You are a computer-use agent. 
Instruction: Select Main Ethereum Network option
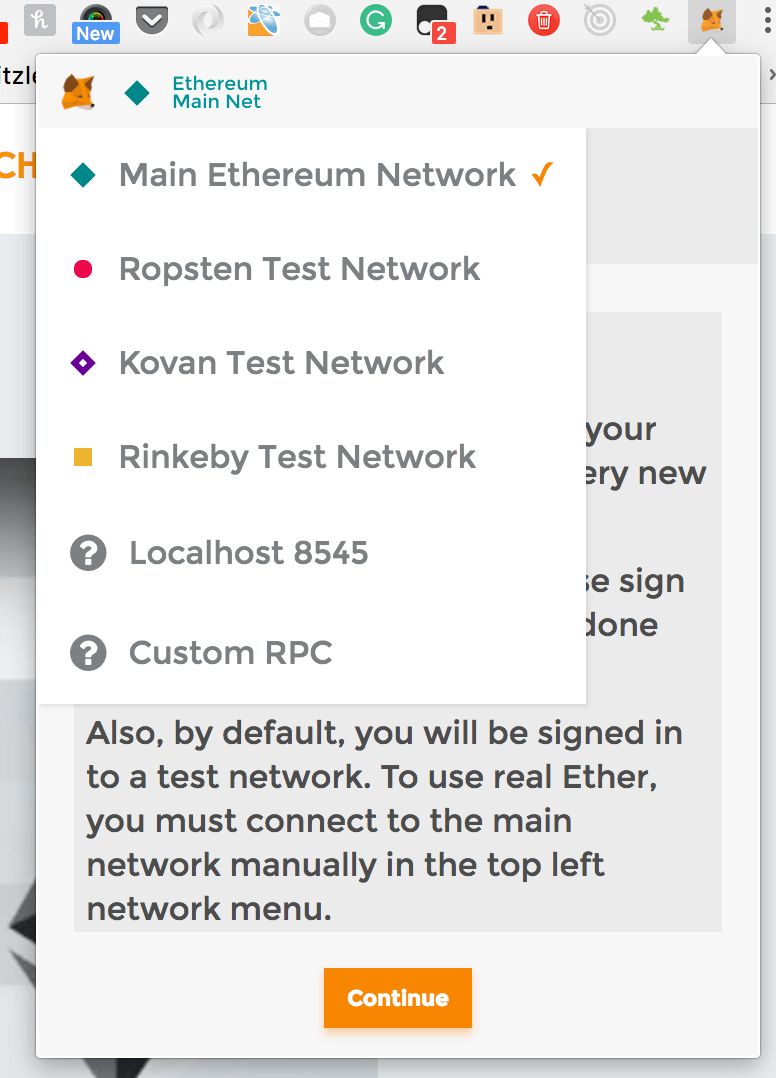click(x=311, y=175)
